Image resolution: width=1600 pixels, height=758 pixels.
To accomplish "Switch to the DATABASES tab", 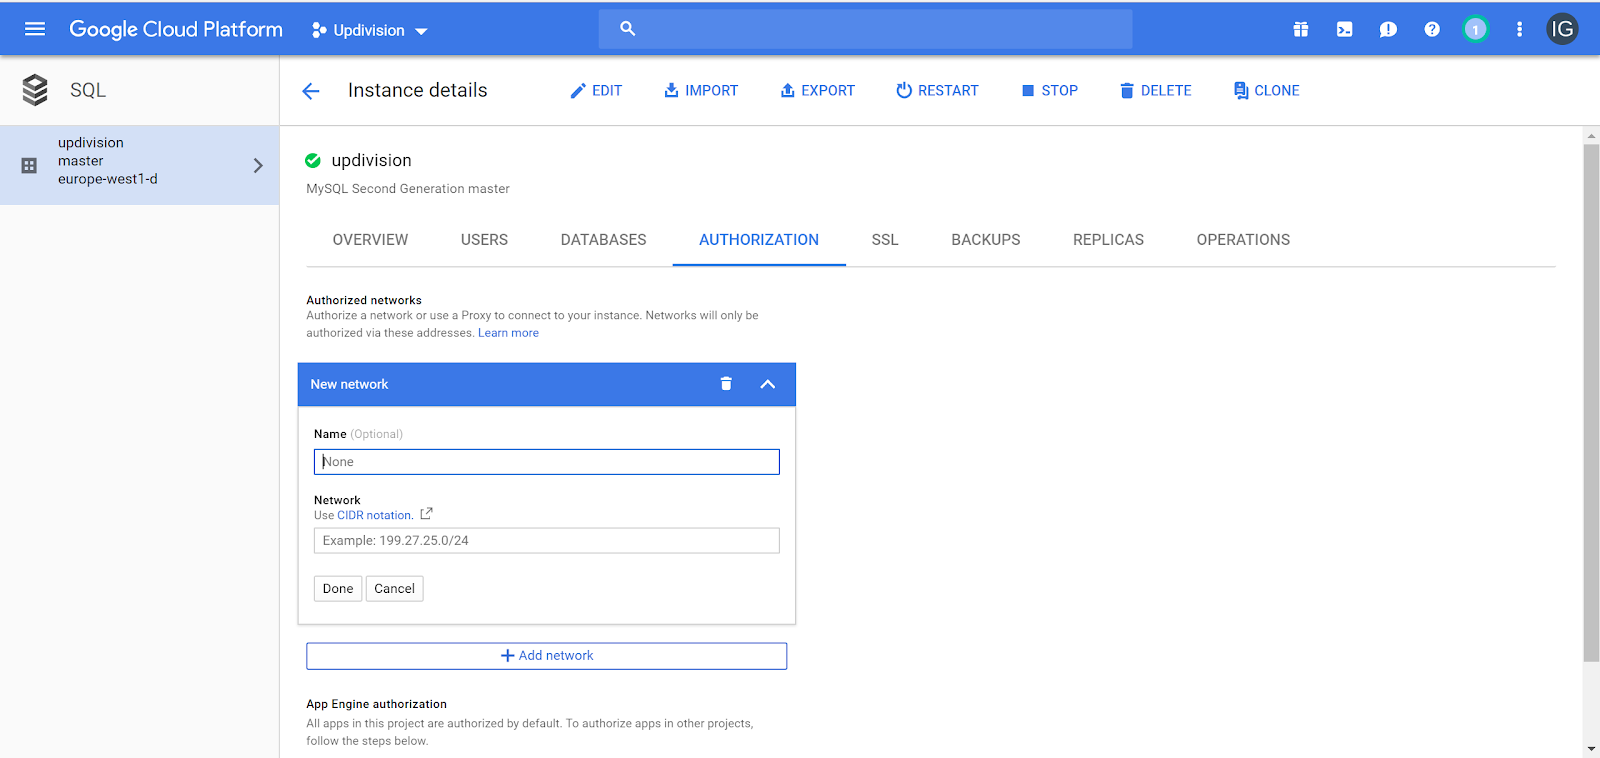I will click(603, 240).
